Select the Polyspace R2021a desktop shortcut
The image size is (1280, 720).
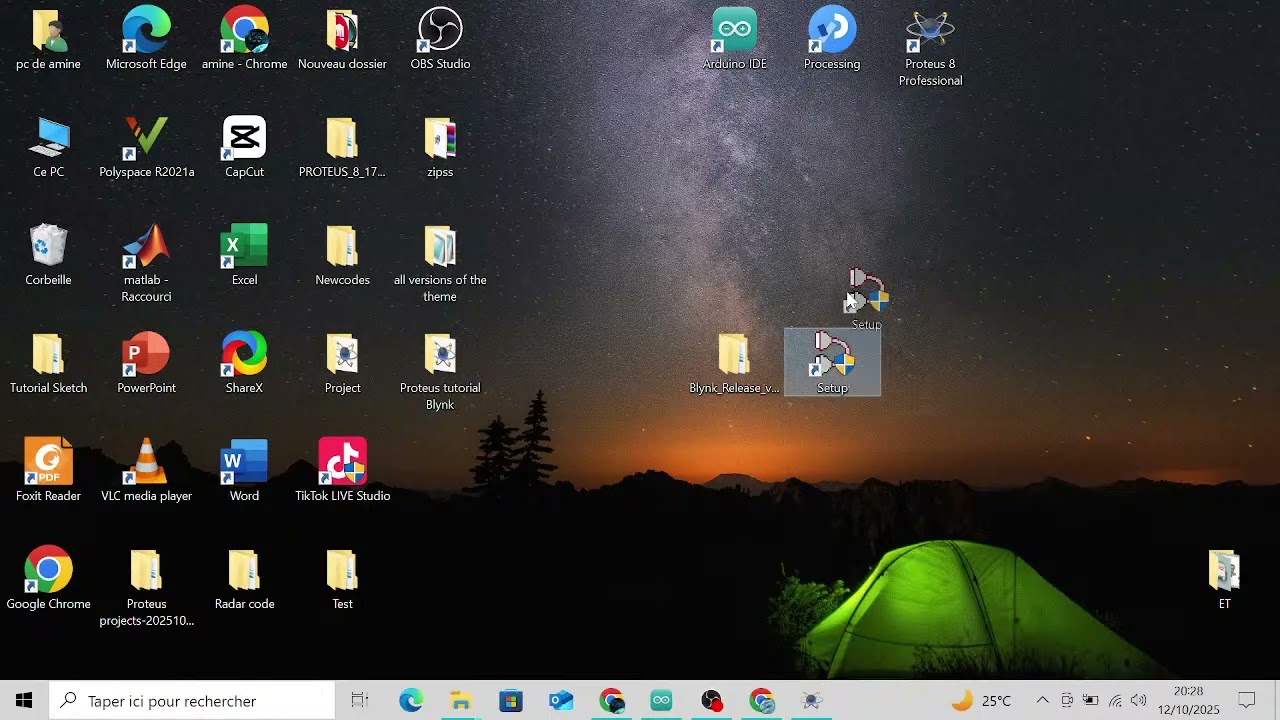146,148
